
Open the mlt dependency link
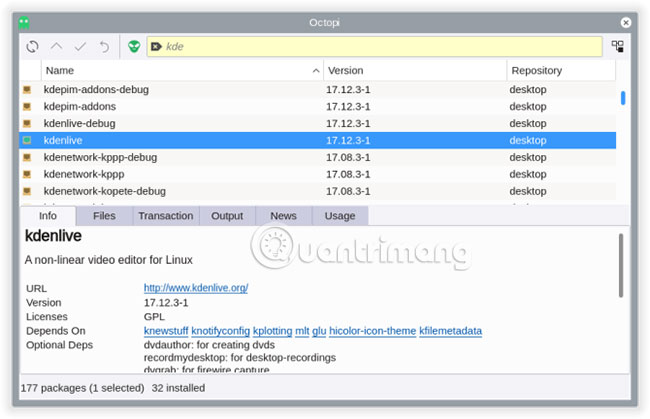[302, 331]
